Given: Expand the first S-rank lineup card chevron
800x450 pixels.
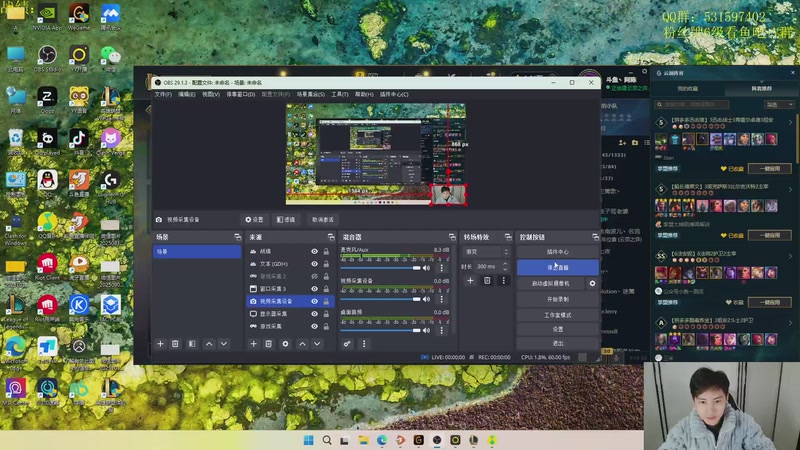Looking at the screenshot, I should pyautogui.click(x=790, y=122).
